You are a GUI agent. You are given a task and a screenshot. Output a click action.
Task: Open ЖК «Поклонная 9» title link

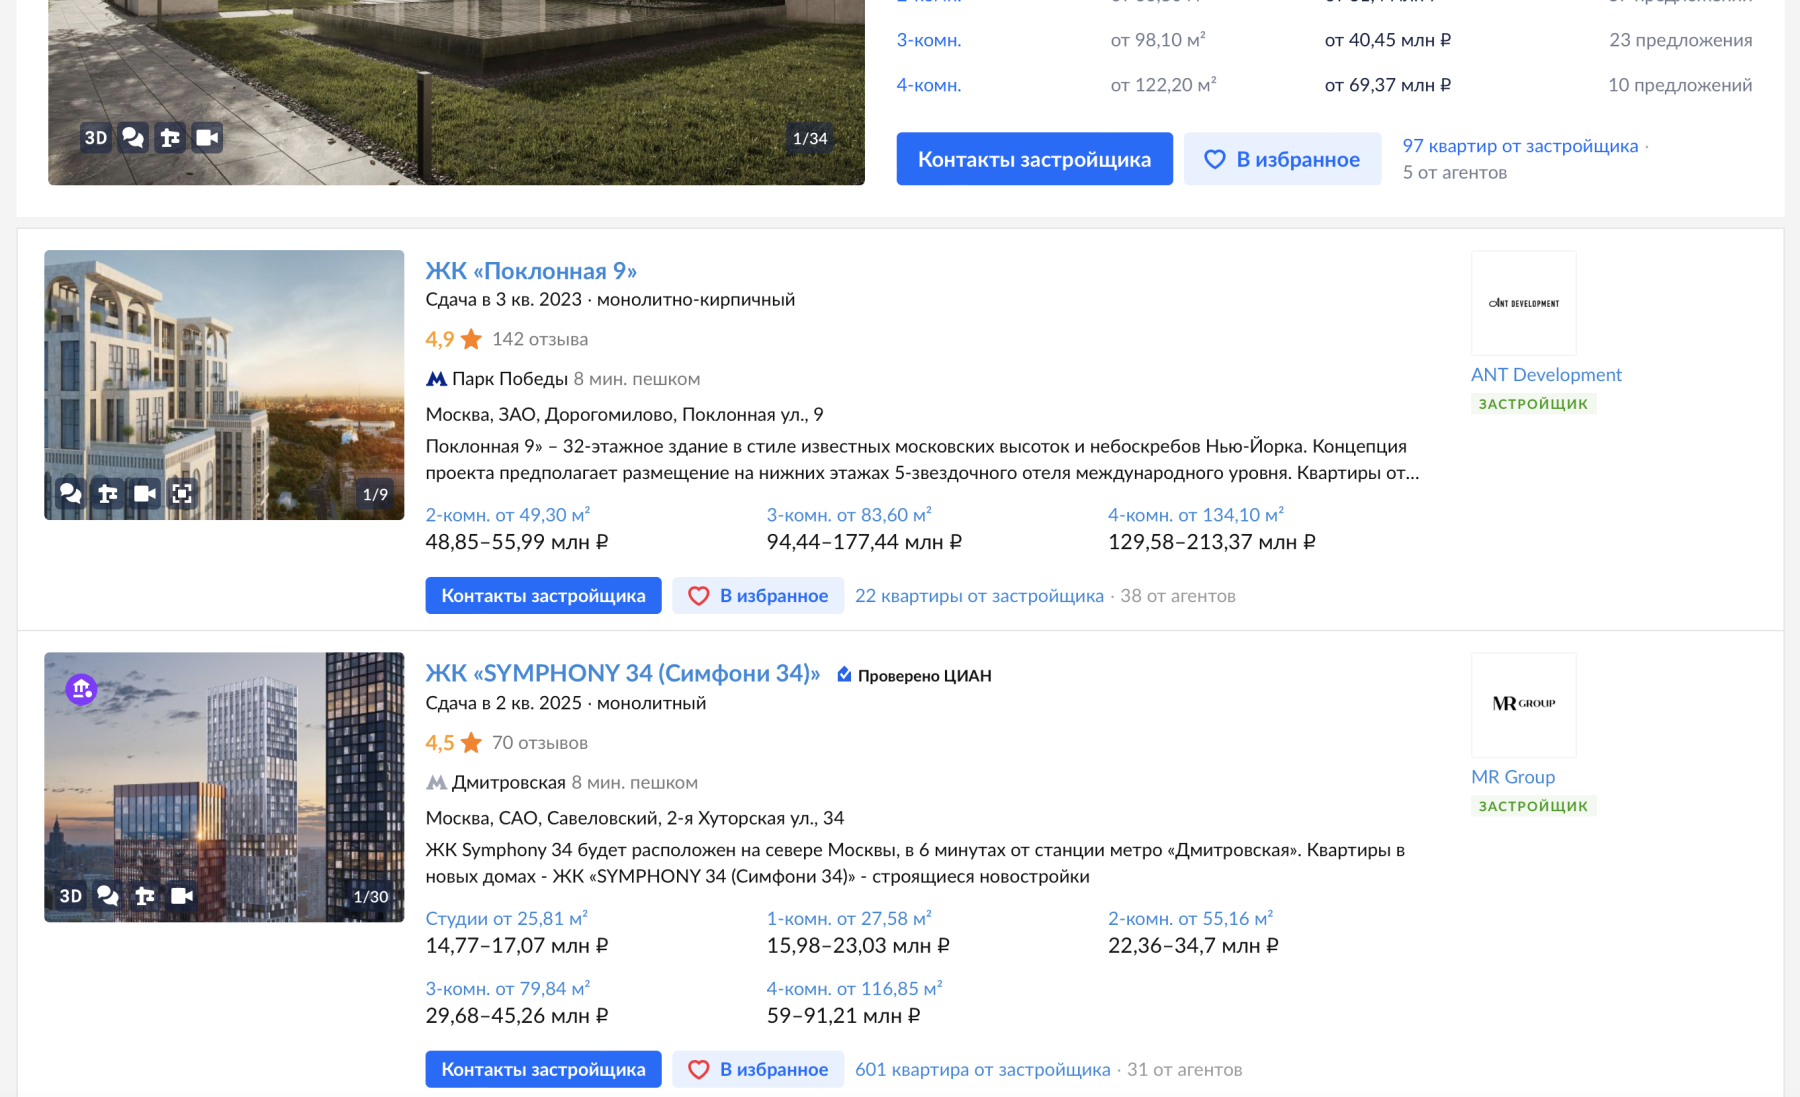(531, 271)
